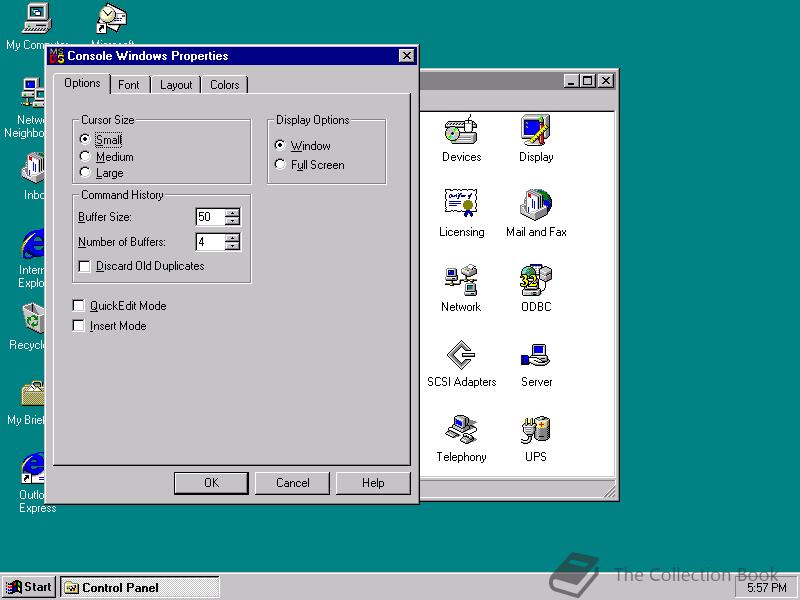Screen dimensions: 800x600
Task: Click OK in Console Windows Properties
Action: (211, 483)
